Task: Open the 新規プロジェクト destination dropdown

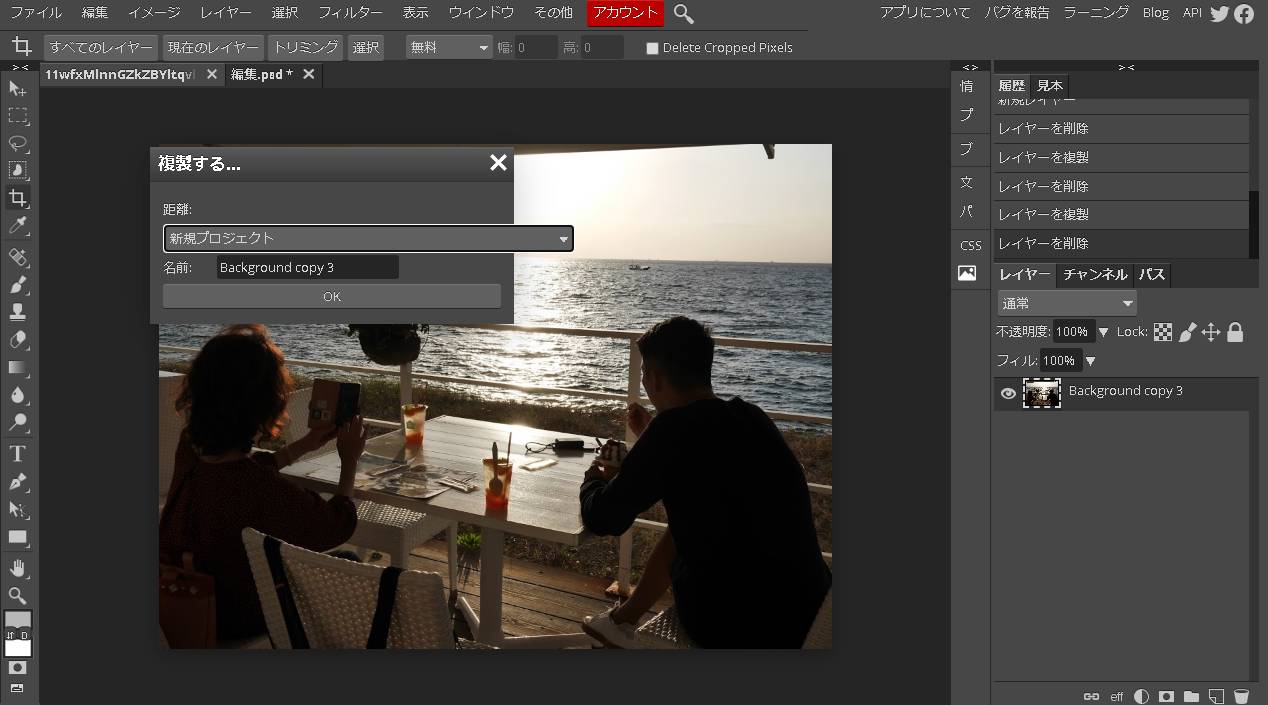Action: [368, 238]
